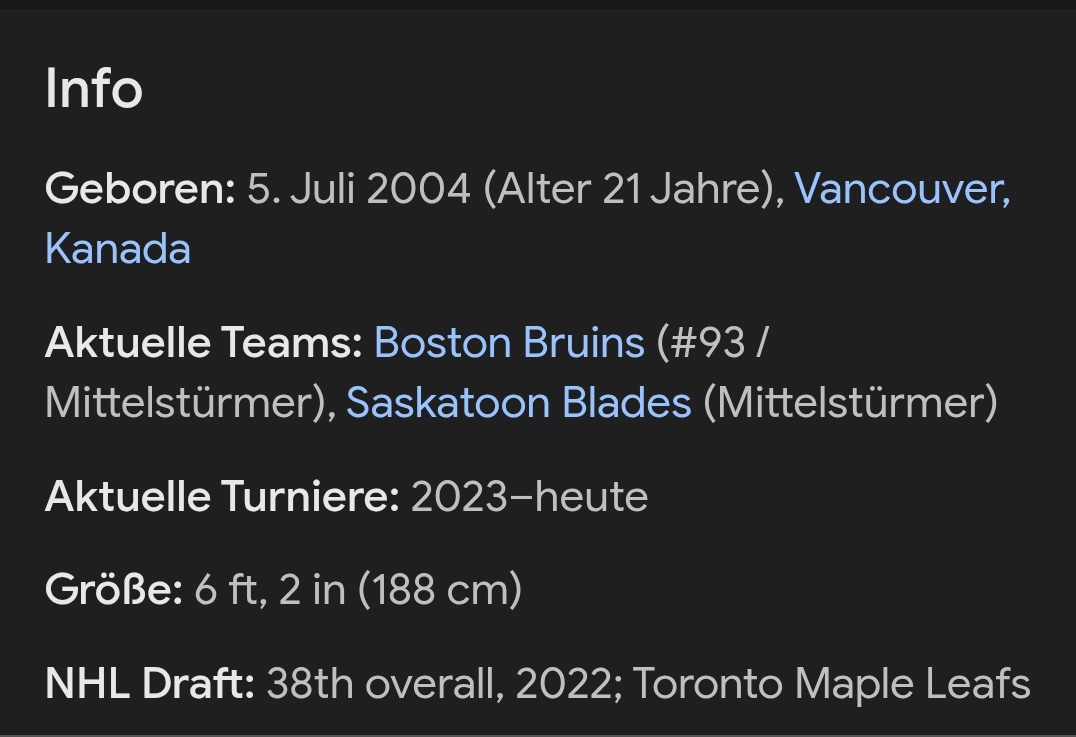Click the 188 cm height value
The image size is (1076, 737).
pos(440,590)
